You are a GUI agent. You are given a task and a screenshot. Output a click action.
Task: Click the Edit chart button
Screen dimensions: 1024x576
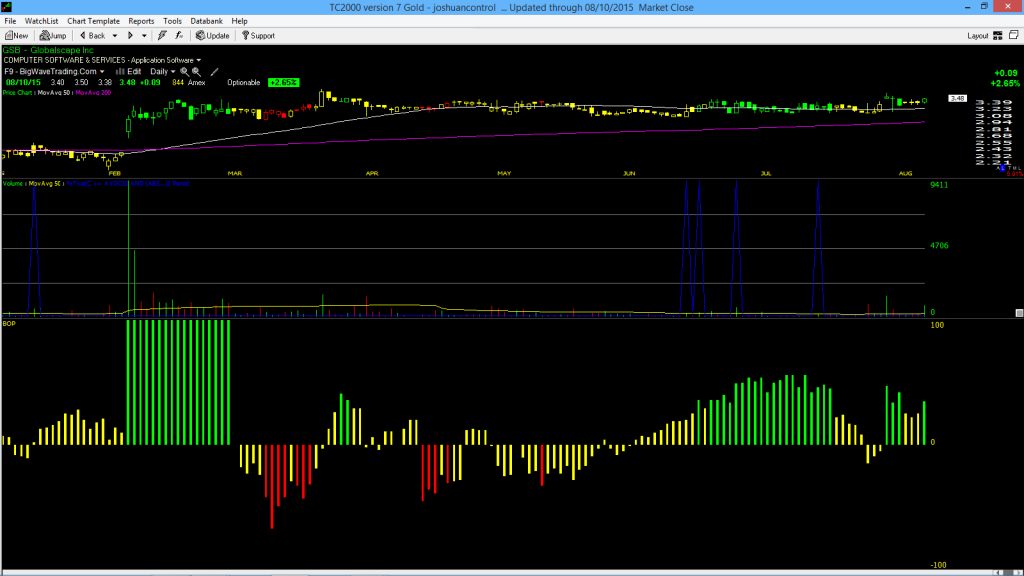[129, 72]
